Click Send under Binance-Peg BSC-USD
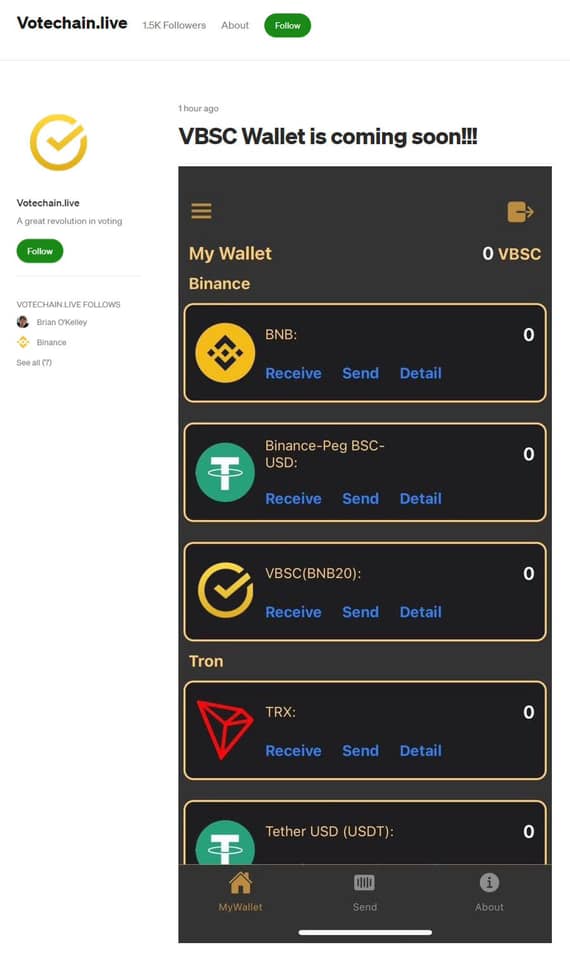 pos(360,499)
